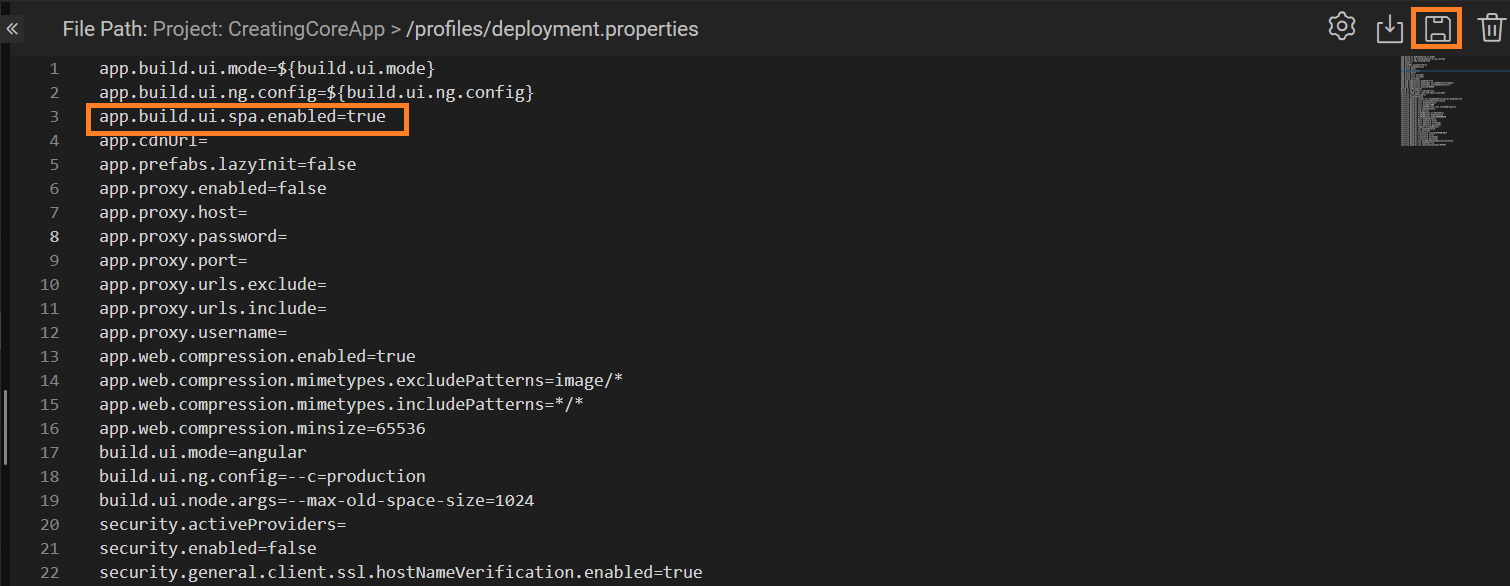Place cursor in app.proxy.enabled=false line
1510x586 pixels.
pos(212,189)
